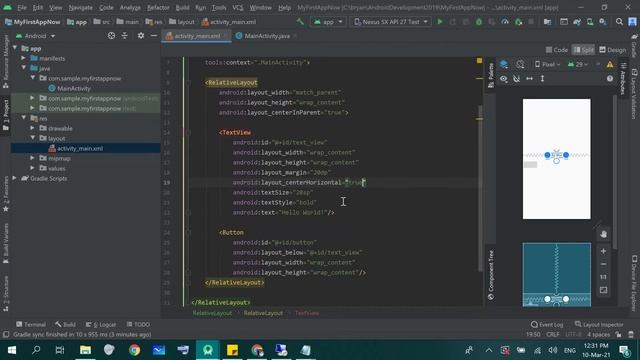Collapse the java folder
Screen dimensions: 640x360
[x=24, y=68]
